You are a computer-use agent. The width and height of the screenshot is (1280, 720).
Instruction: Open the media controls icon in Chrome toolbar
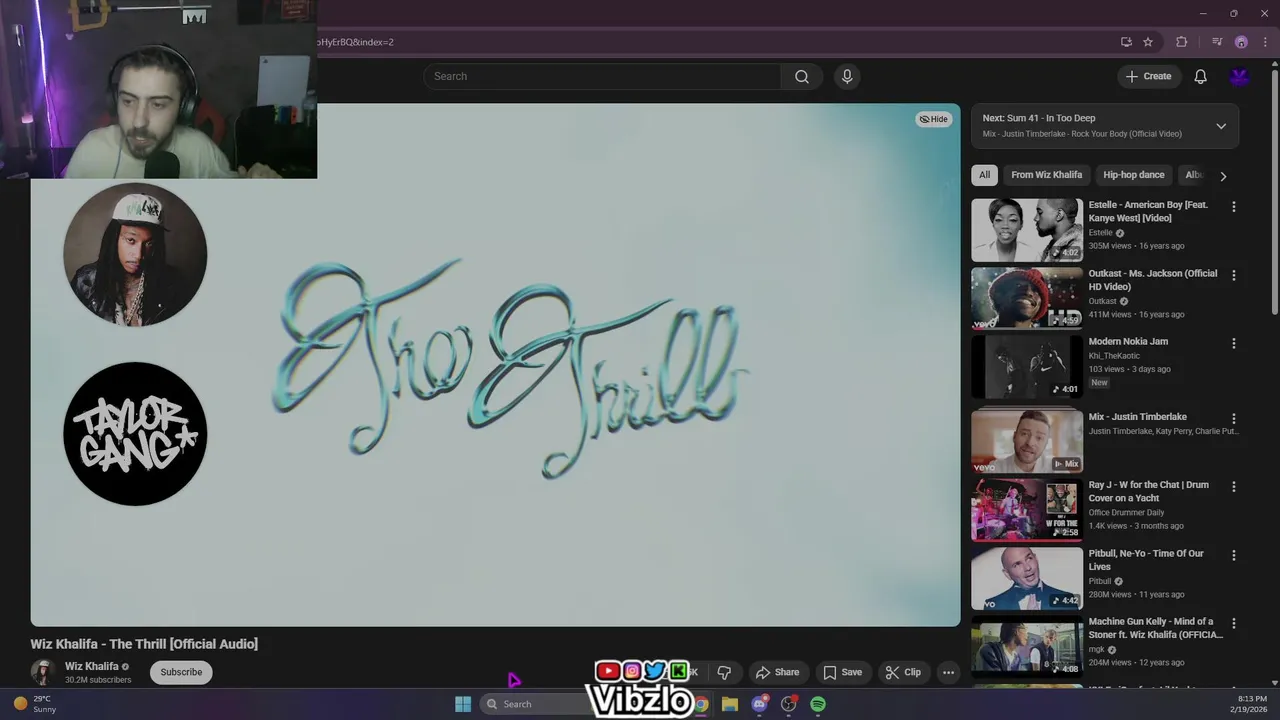[x=1217, y=42]
